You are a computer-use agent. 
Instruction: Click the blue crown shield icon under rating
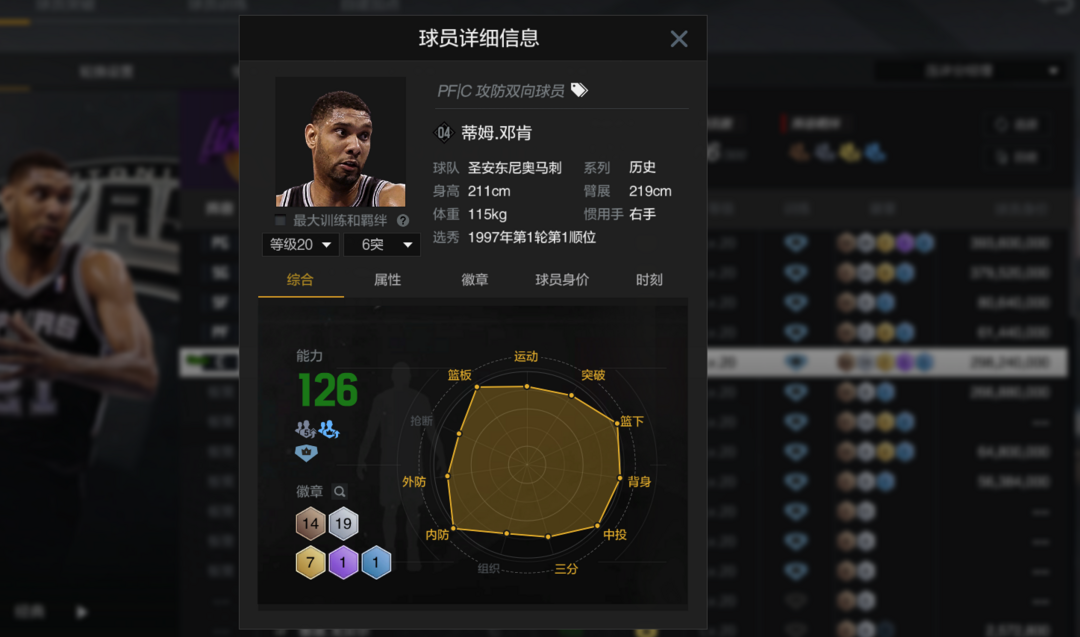[x=306, y=452]
